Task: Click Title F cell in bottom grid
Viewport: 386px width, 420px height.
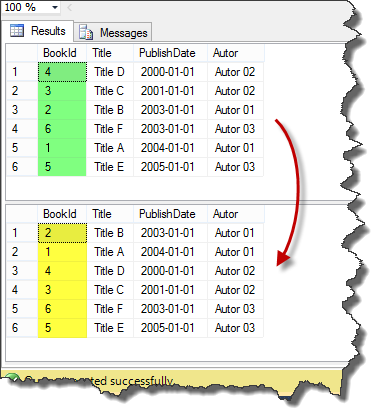Action: click(x=110, y=309)
